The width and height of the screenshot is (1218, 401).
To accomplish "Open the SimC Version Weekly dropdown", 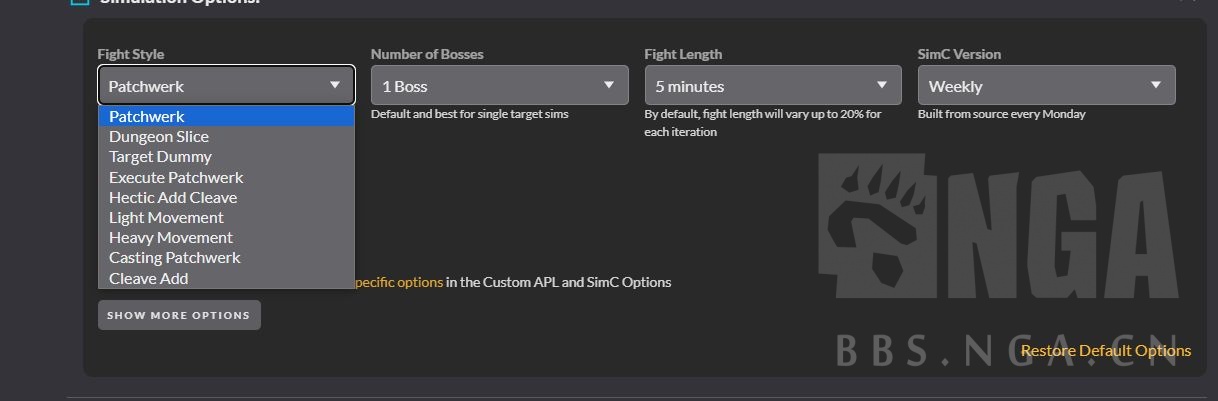I will tap(1046, 86).
